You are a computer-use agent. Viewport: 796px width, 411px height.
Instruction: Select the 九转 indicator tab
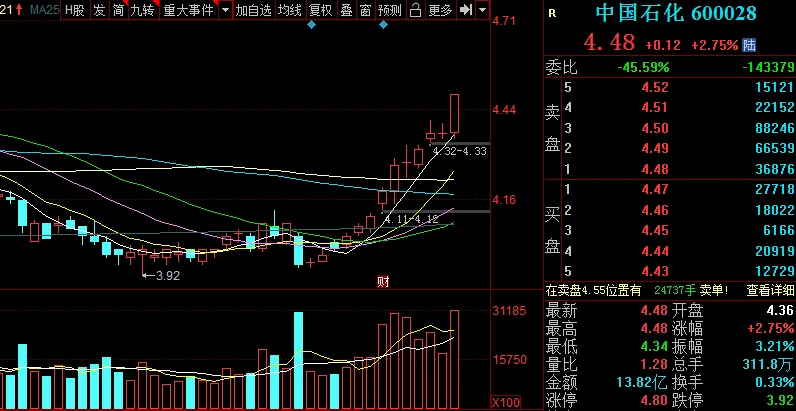pyautogui.click(x=142, y=10)
